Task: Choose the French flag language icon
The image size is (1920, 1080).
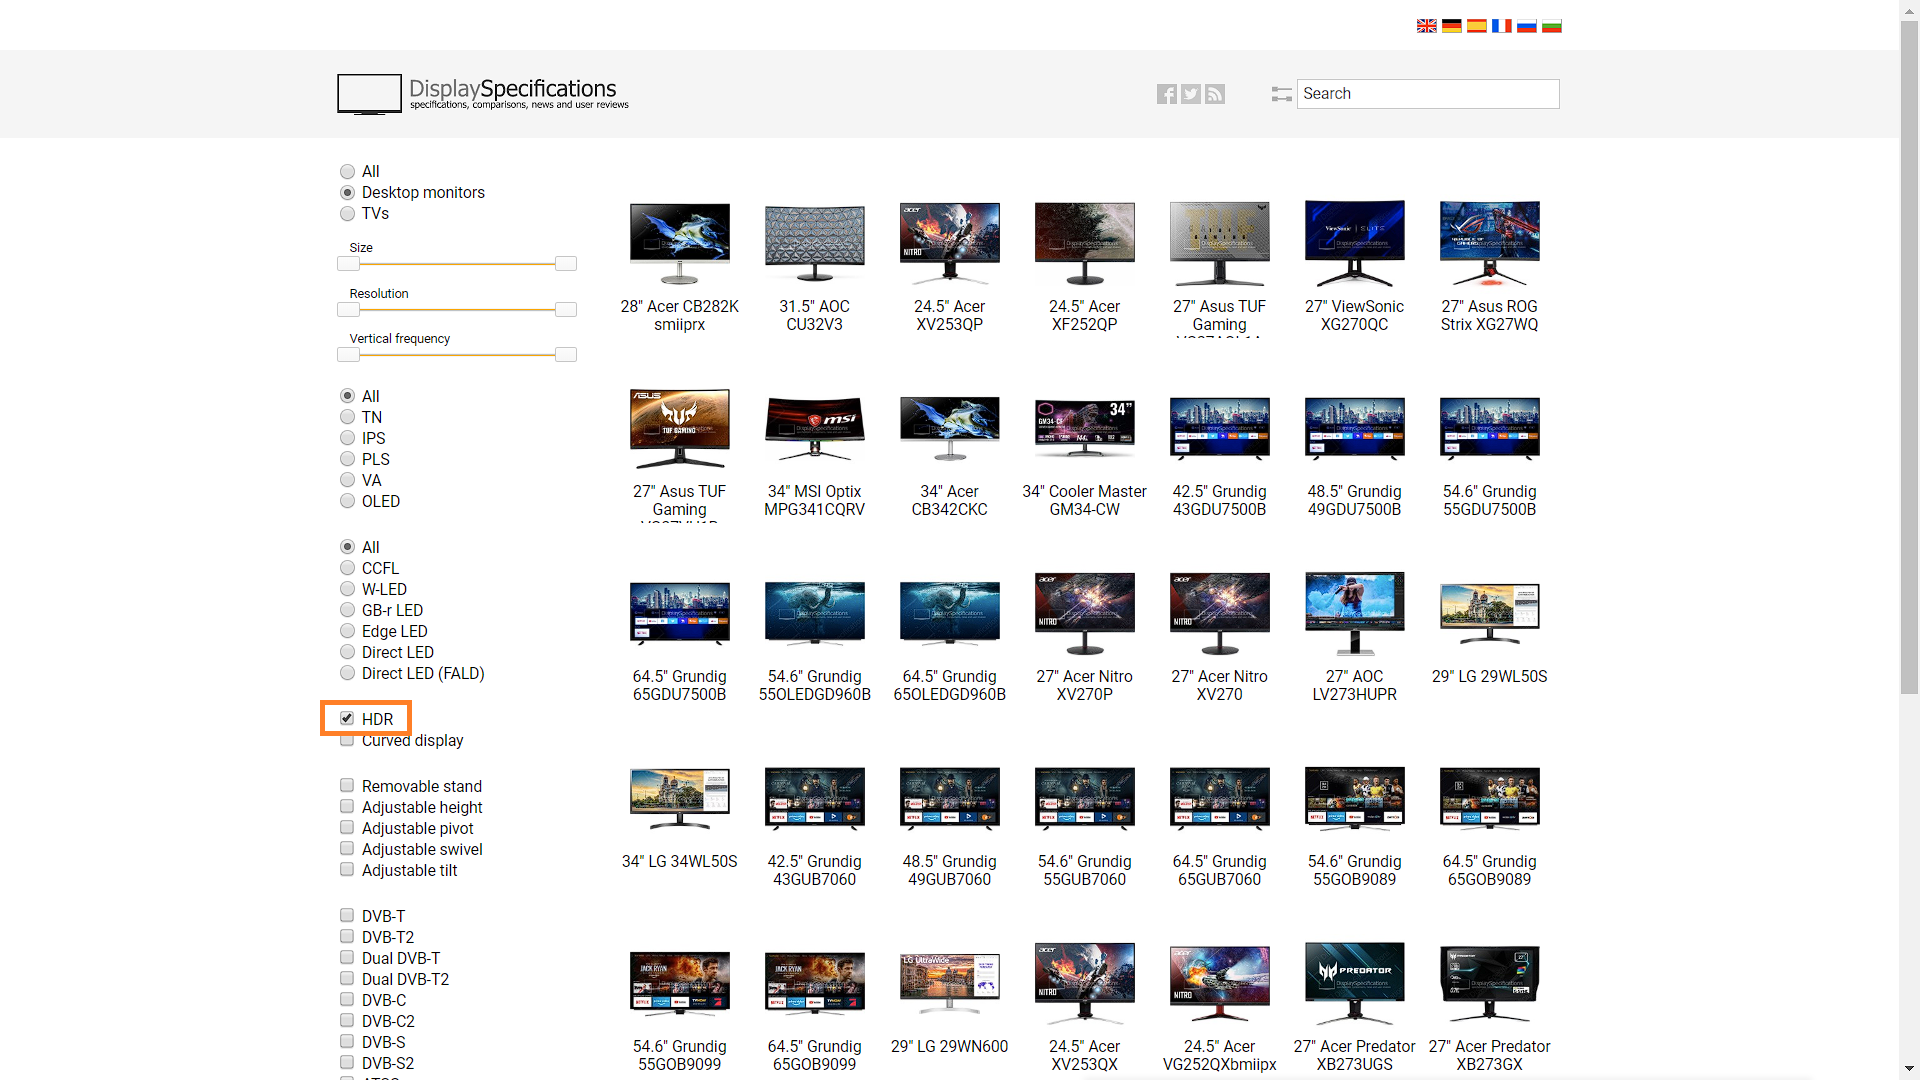Action: pyautogui.click(x=1501, y=26)
